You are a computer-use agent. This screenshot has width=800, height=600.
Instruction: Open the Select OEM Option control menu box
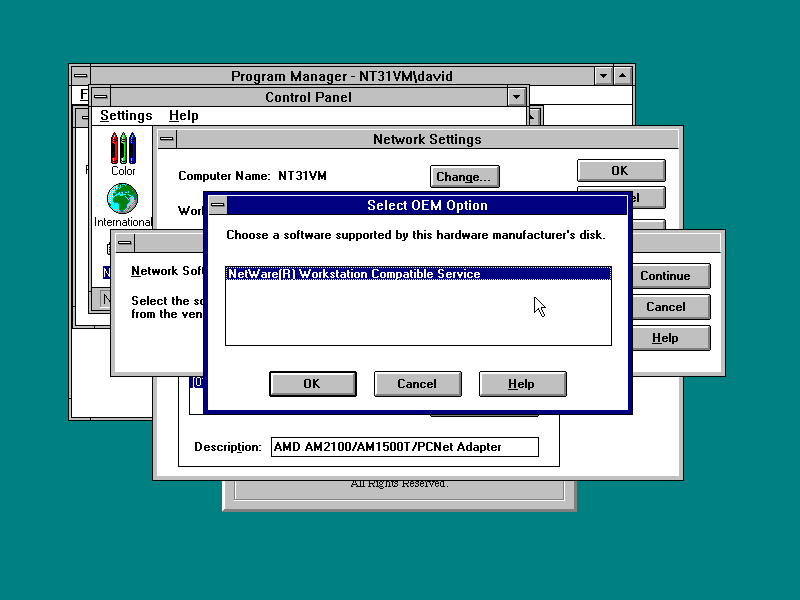pos(218,205)
